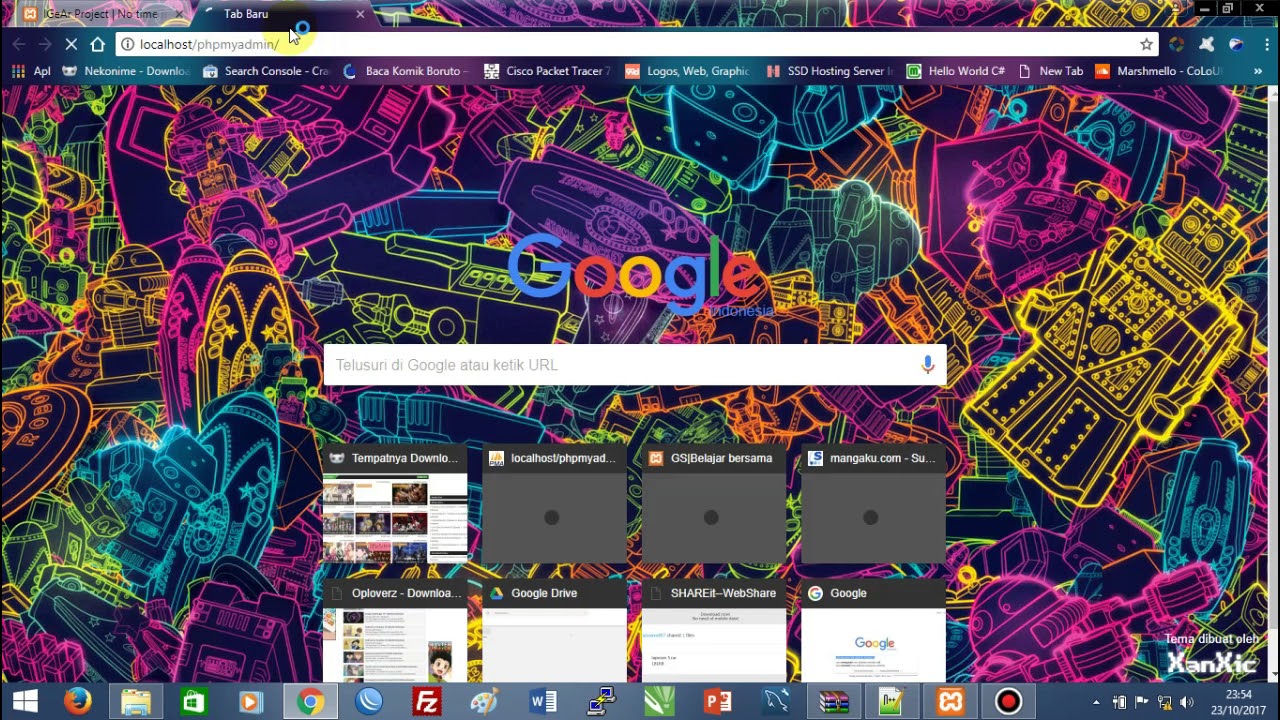
Task: Launch FileZilla from the taskbar
Action: (427, 701)
